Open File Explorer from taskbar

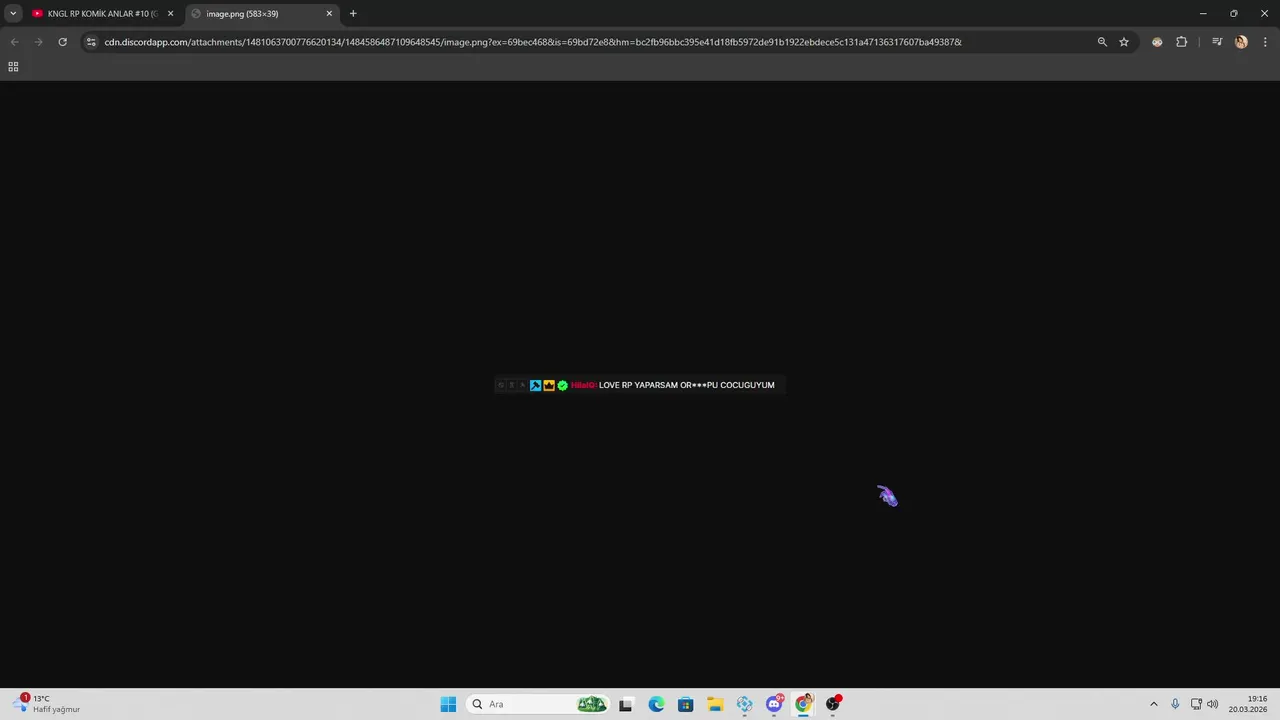[715, 704]
